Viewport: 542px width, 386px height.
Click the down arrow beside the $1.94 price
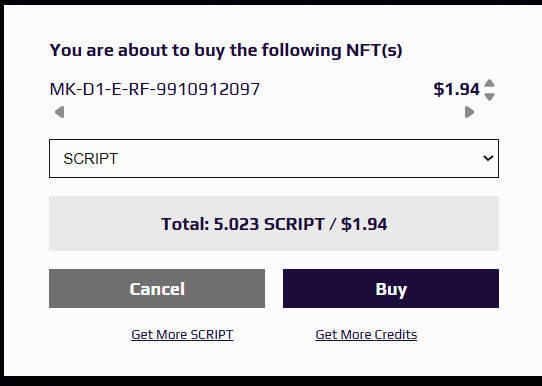(489, 97)
